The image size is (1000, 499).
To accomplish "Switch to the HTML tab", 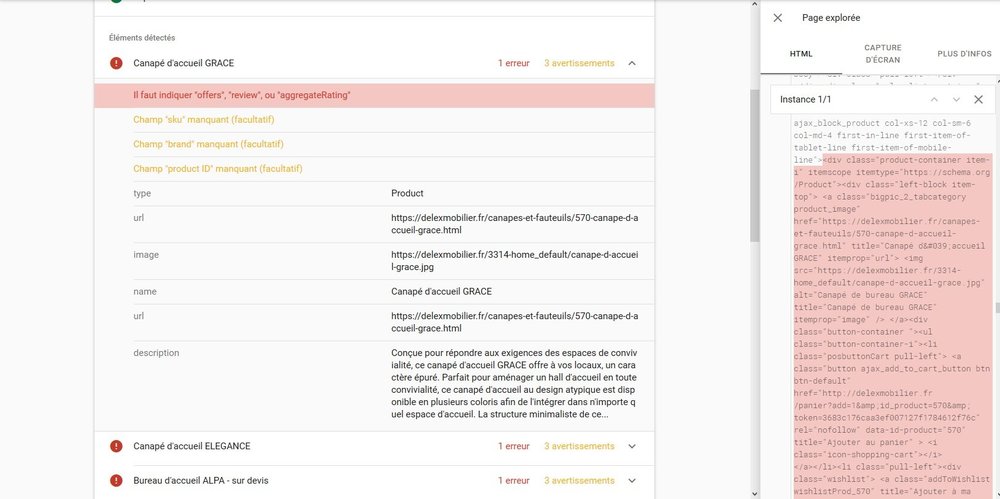I will click(x=801, y=54).
